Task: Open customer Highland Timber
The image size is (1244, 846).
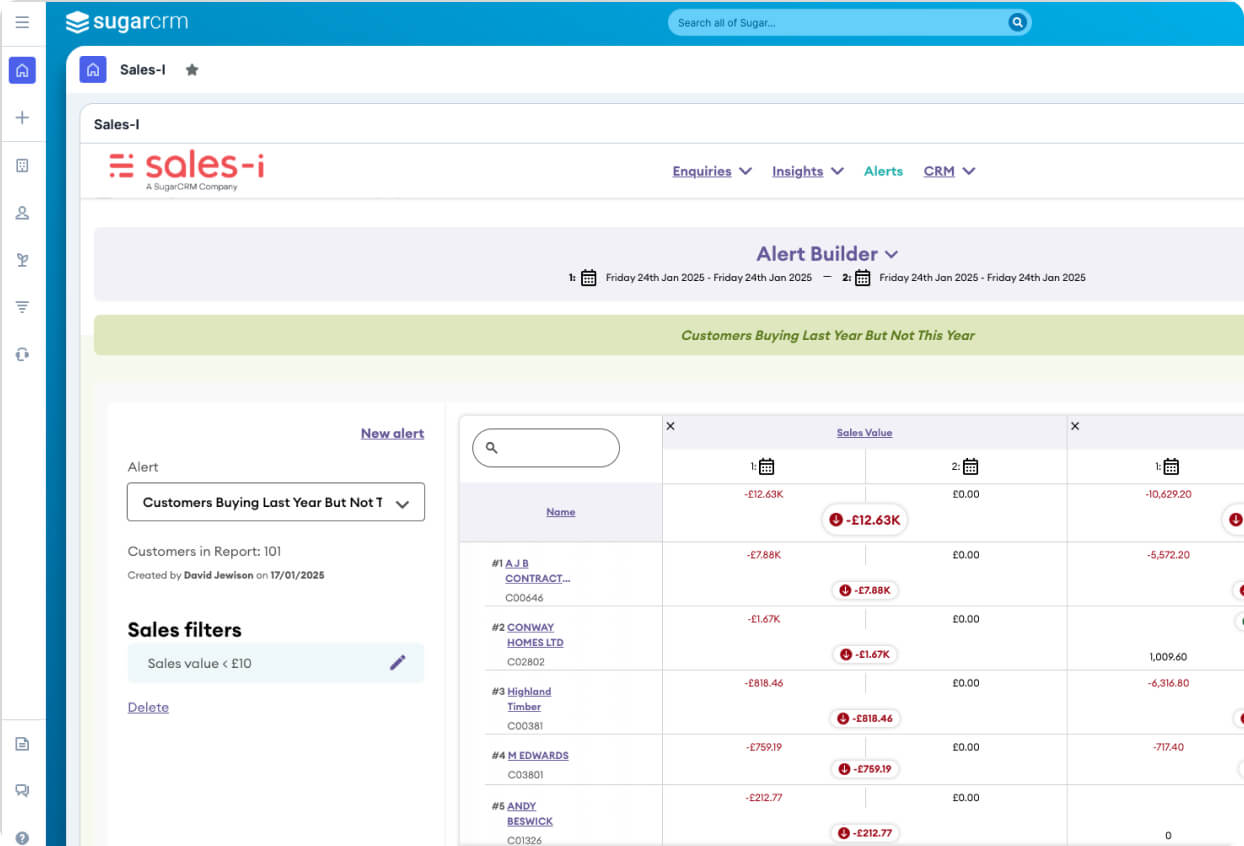Action: click(x=529, y=699)
